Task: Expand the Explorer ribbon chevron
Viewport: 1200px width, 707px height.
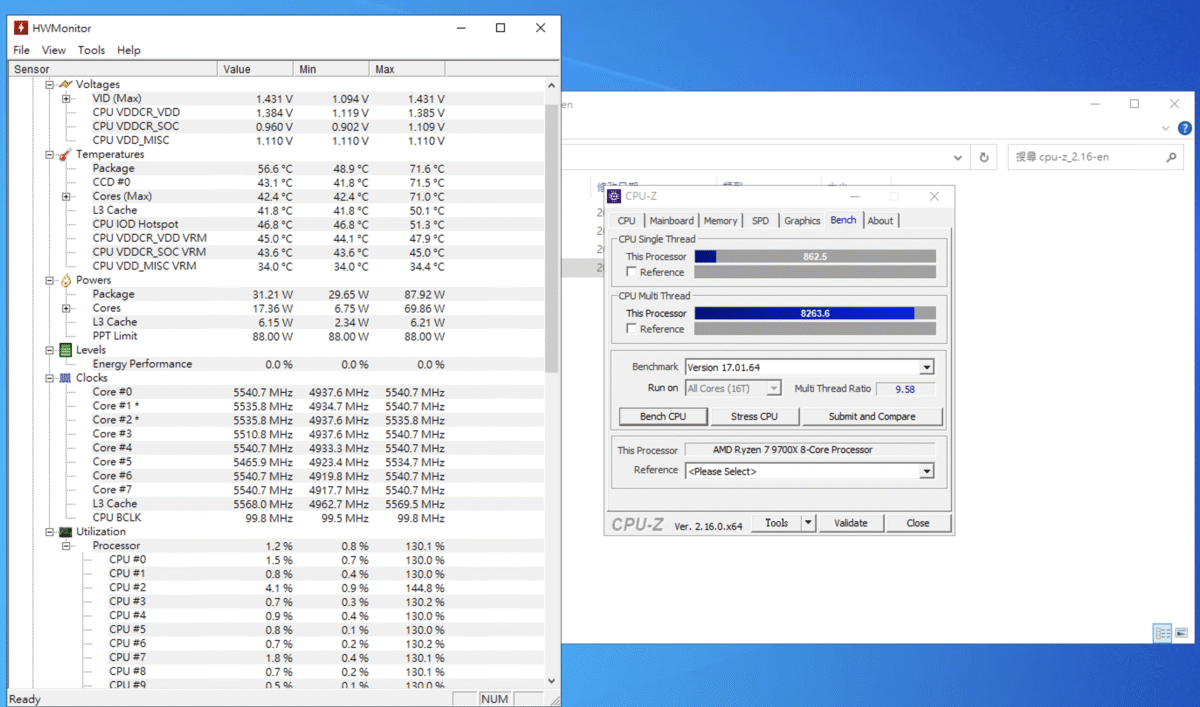Action: [1165, 129]
